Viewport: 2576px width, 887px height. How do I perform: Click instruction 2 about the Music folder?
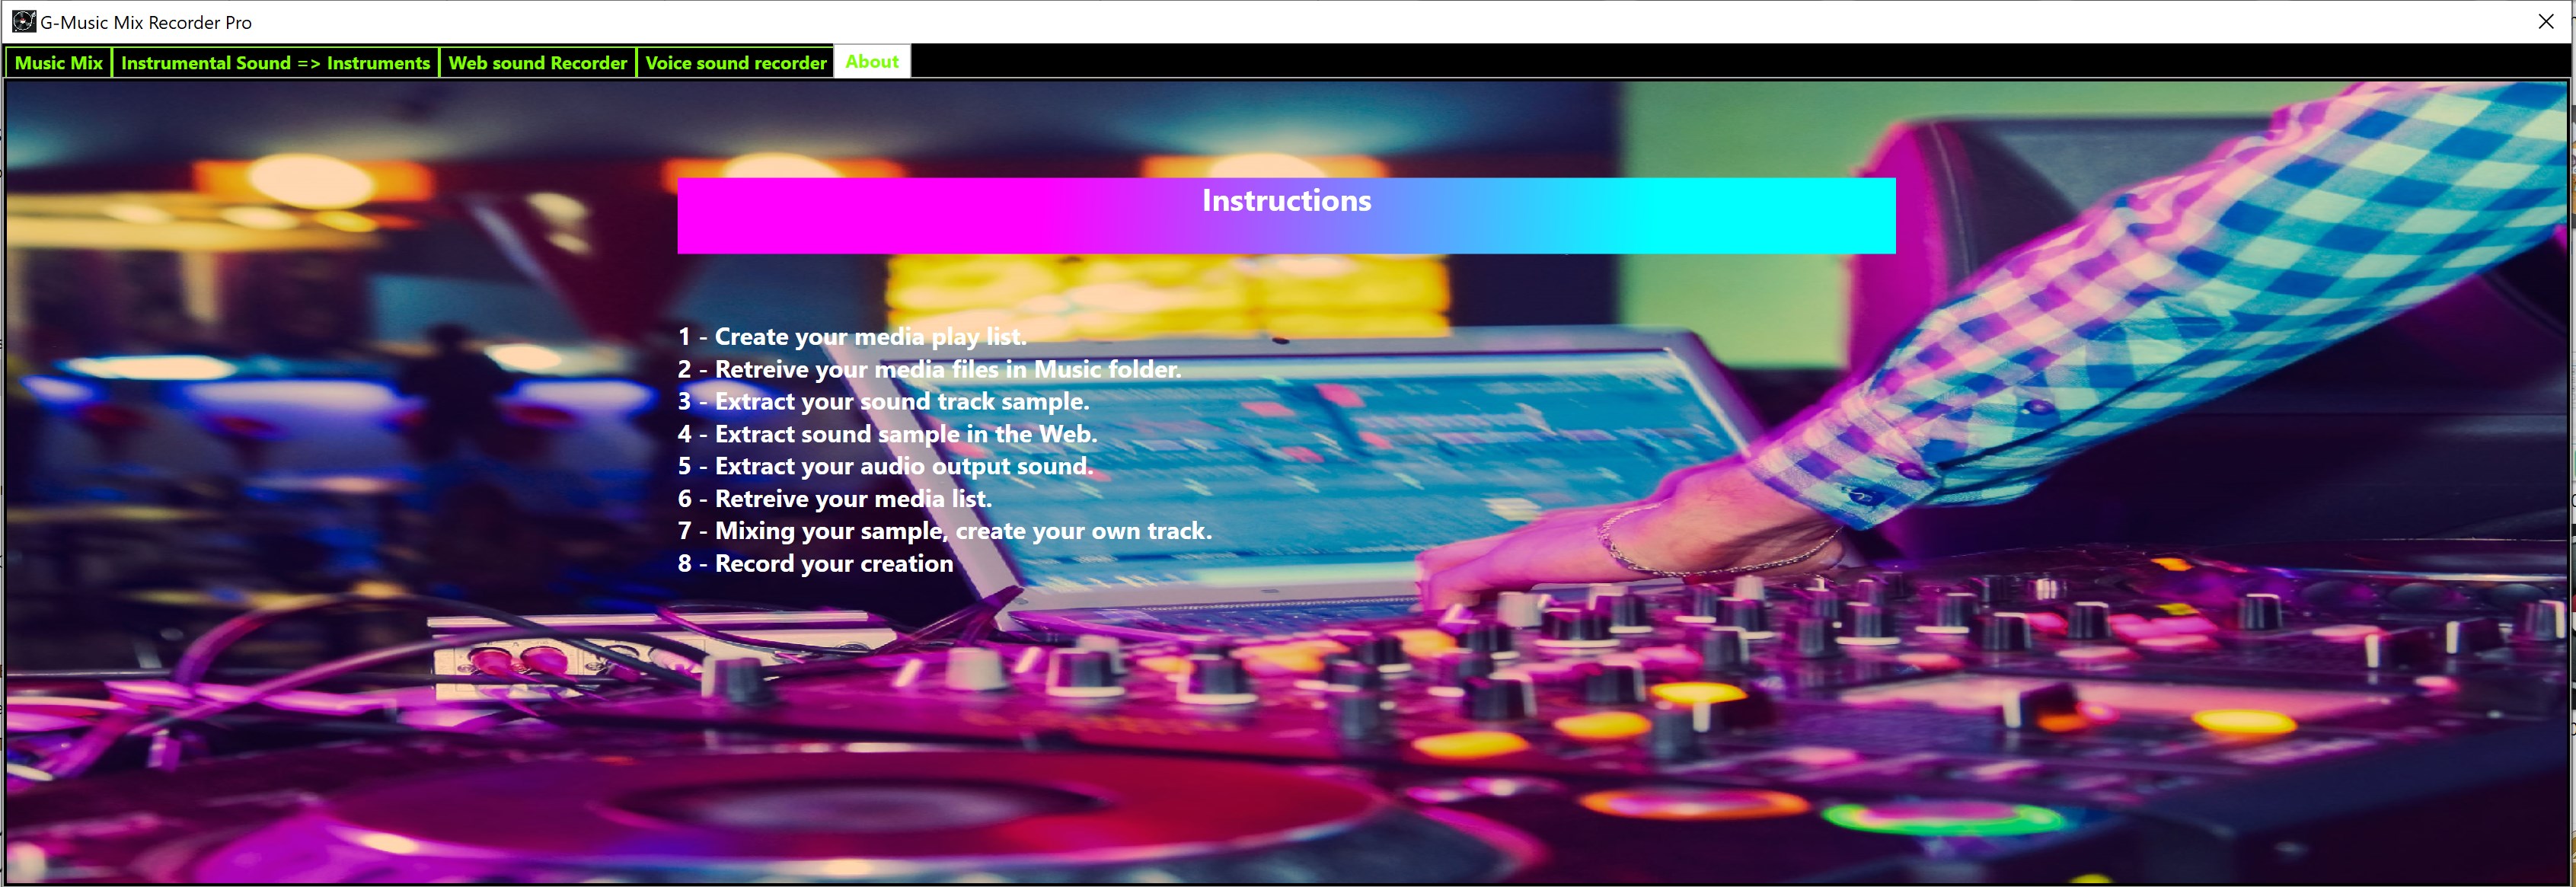click(929, 369)
